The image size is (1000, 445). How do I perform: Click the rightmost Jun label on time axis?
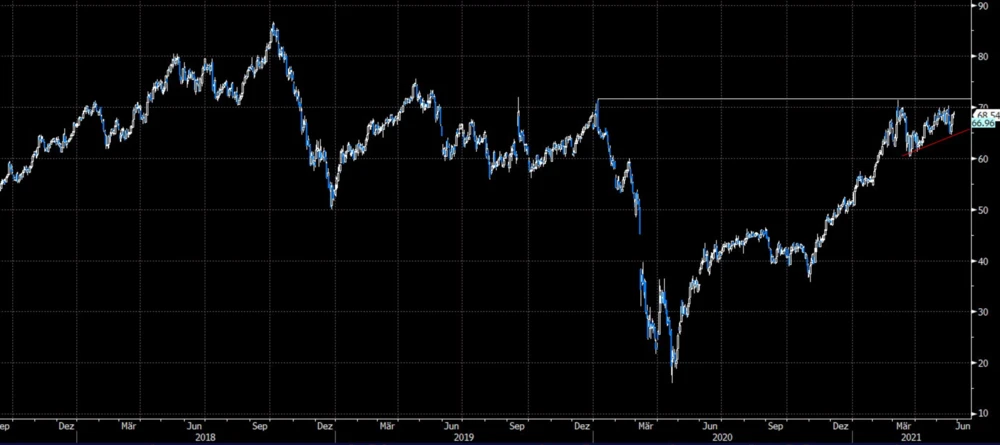pos(961,424)
